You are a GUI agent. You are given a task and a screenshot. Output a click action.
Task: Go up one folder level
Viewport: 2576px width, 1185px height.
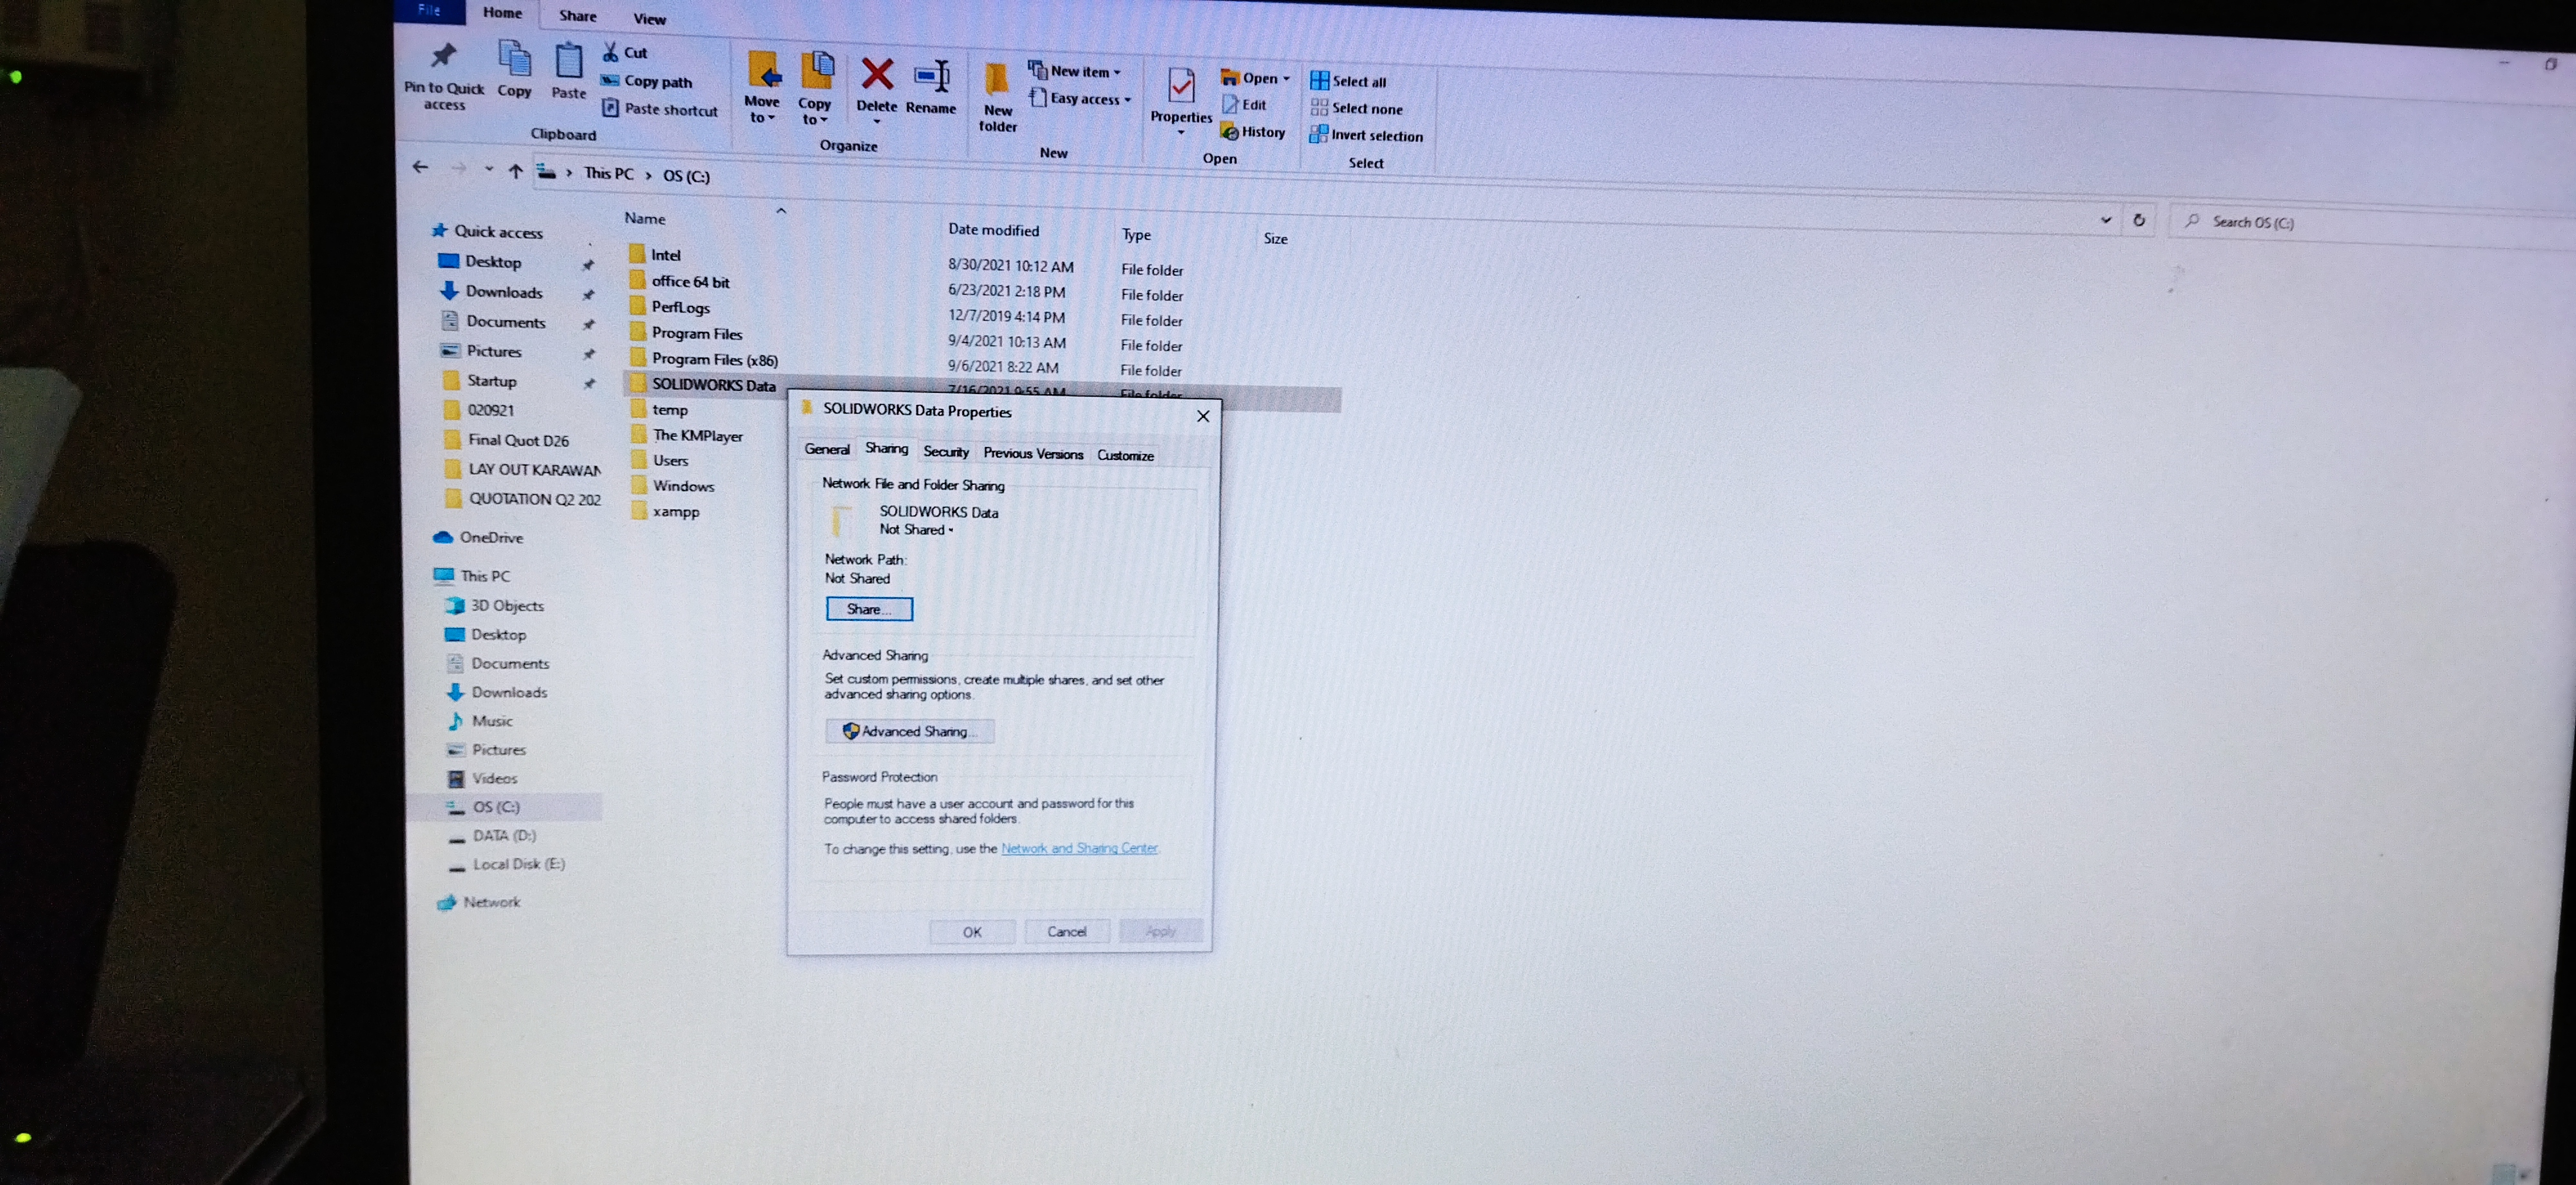tap(515, 171)
